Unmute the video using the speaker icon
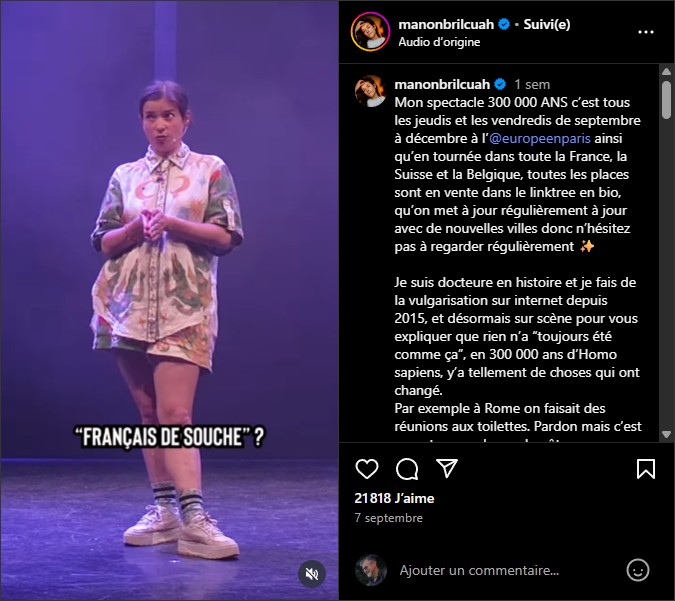Viewport: 675px width, 601px height. pos(312,573)
